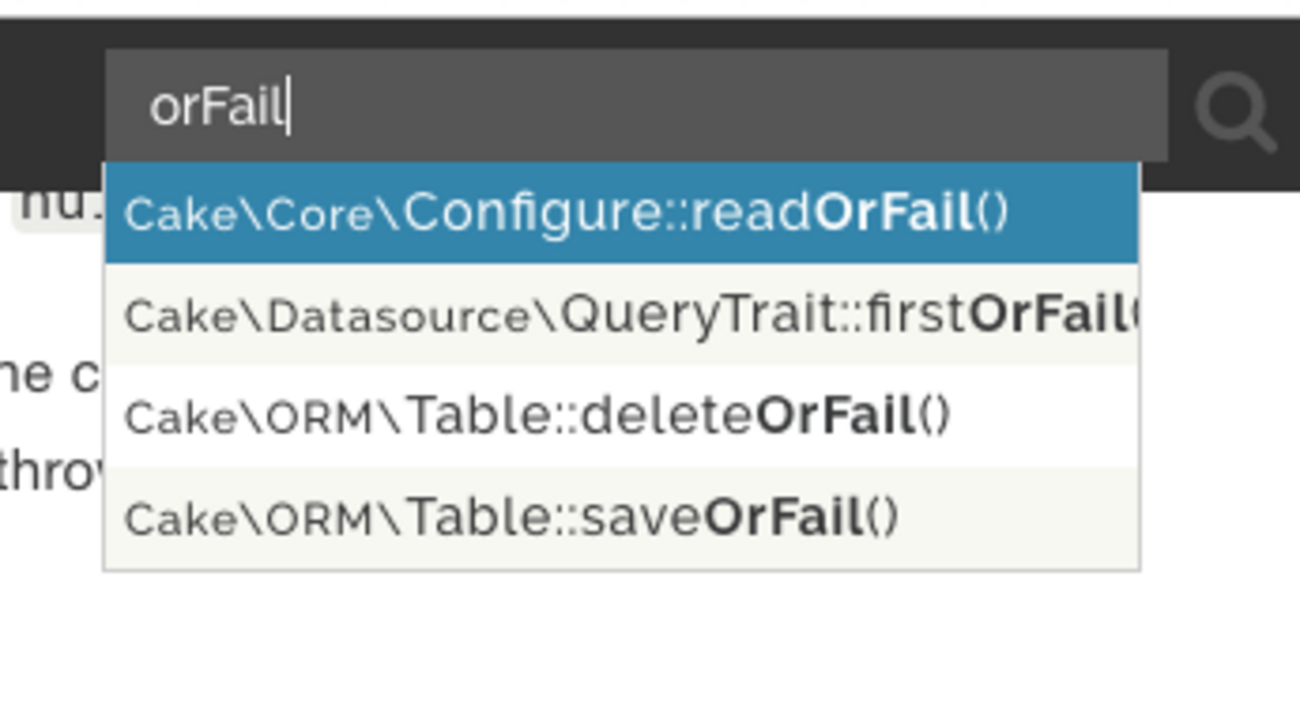Open the Cake\Datasource namespace result
Image resolution: width=1300 pixels, height=727 pixels.
tap(620, 315)
